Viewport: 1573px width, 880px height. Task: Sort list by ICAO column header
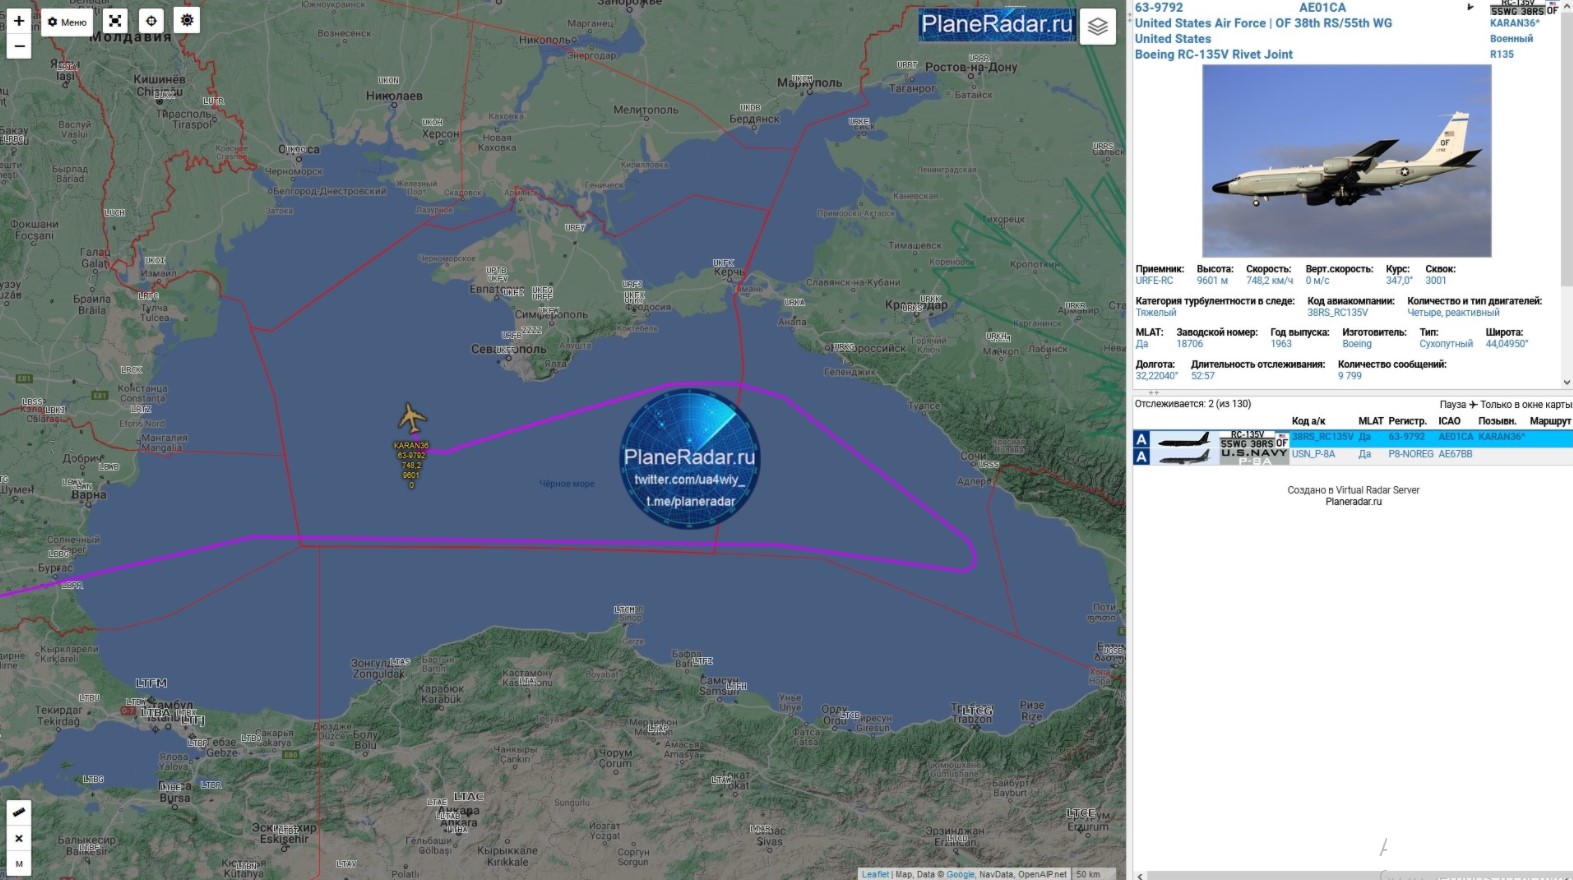point(1449,421)
